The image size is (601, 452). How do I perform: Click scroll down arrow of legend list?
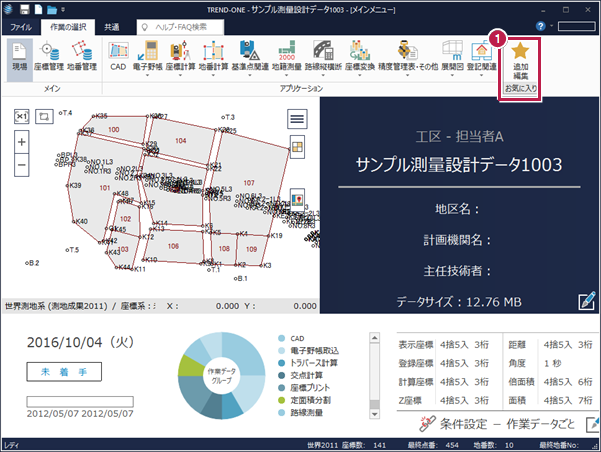tap(374, 414)
